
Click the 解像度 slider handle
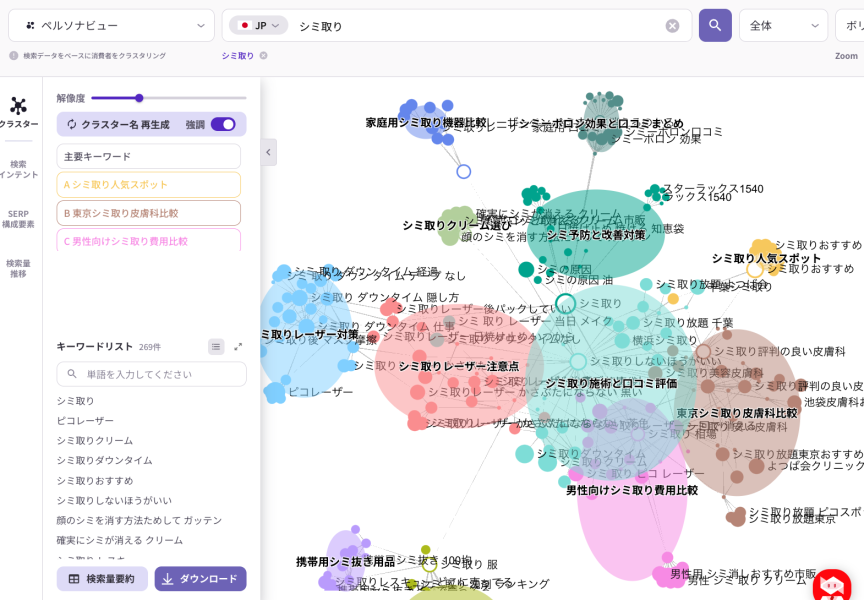(x=139, y=98)
